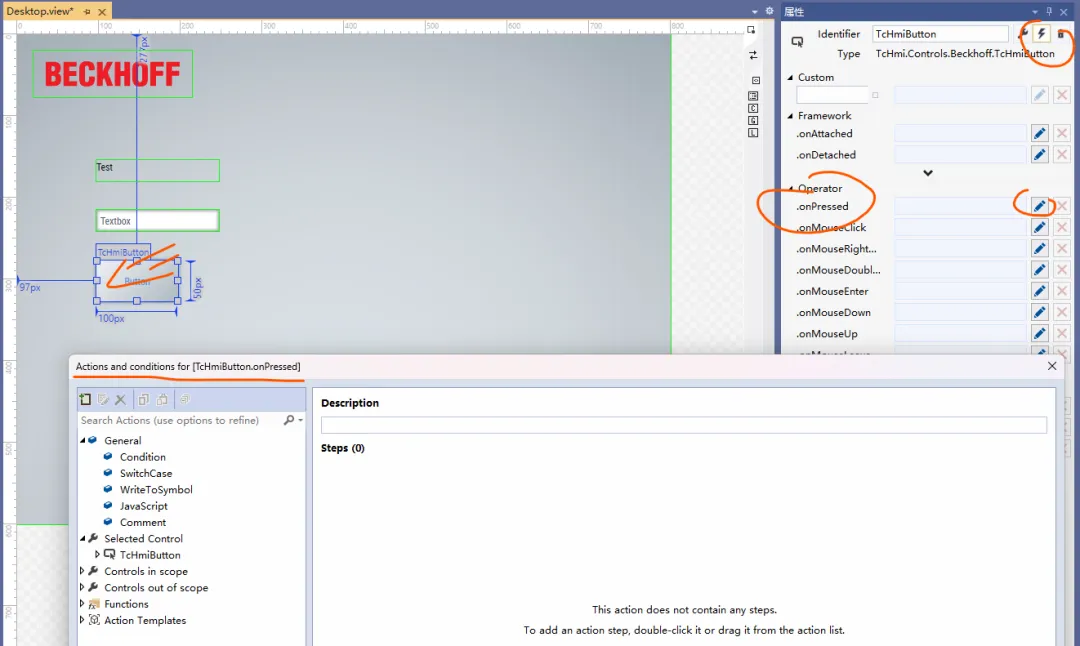The height and width of the screenshot is (646, 1080).
Task: Expand Controls out of scope
Action: click(82, 587)
